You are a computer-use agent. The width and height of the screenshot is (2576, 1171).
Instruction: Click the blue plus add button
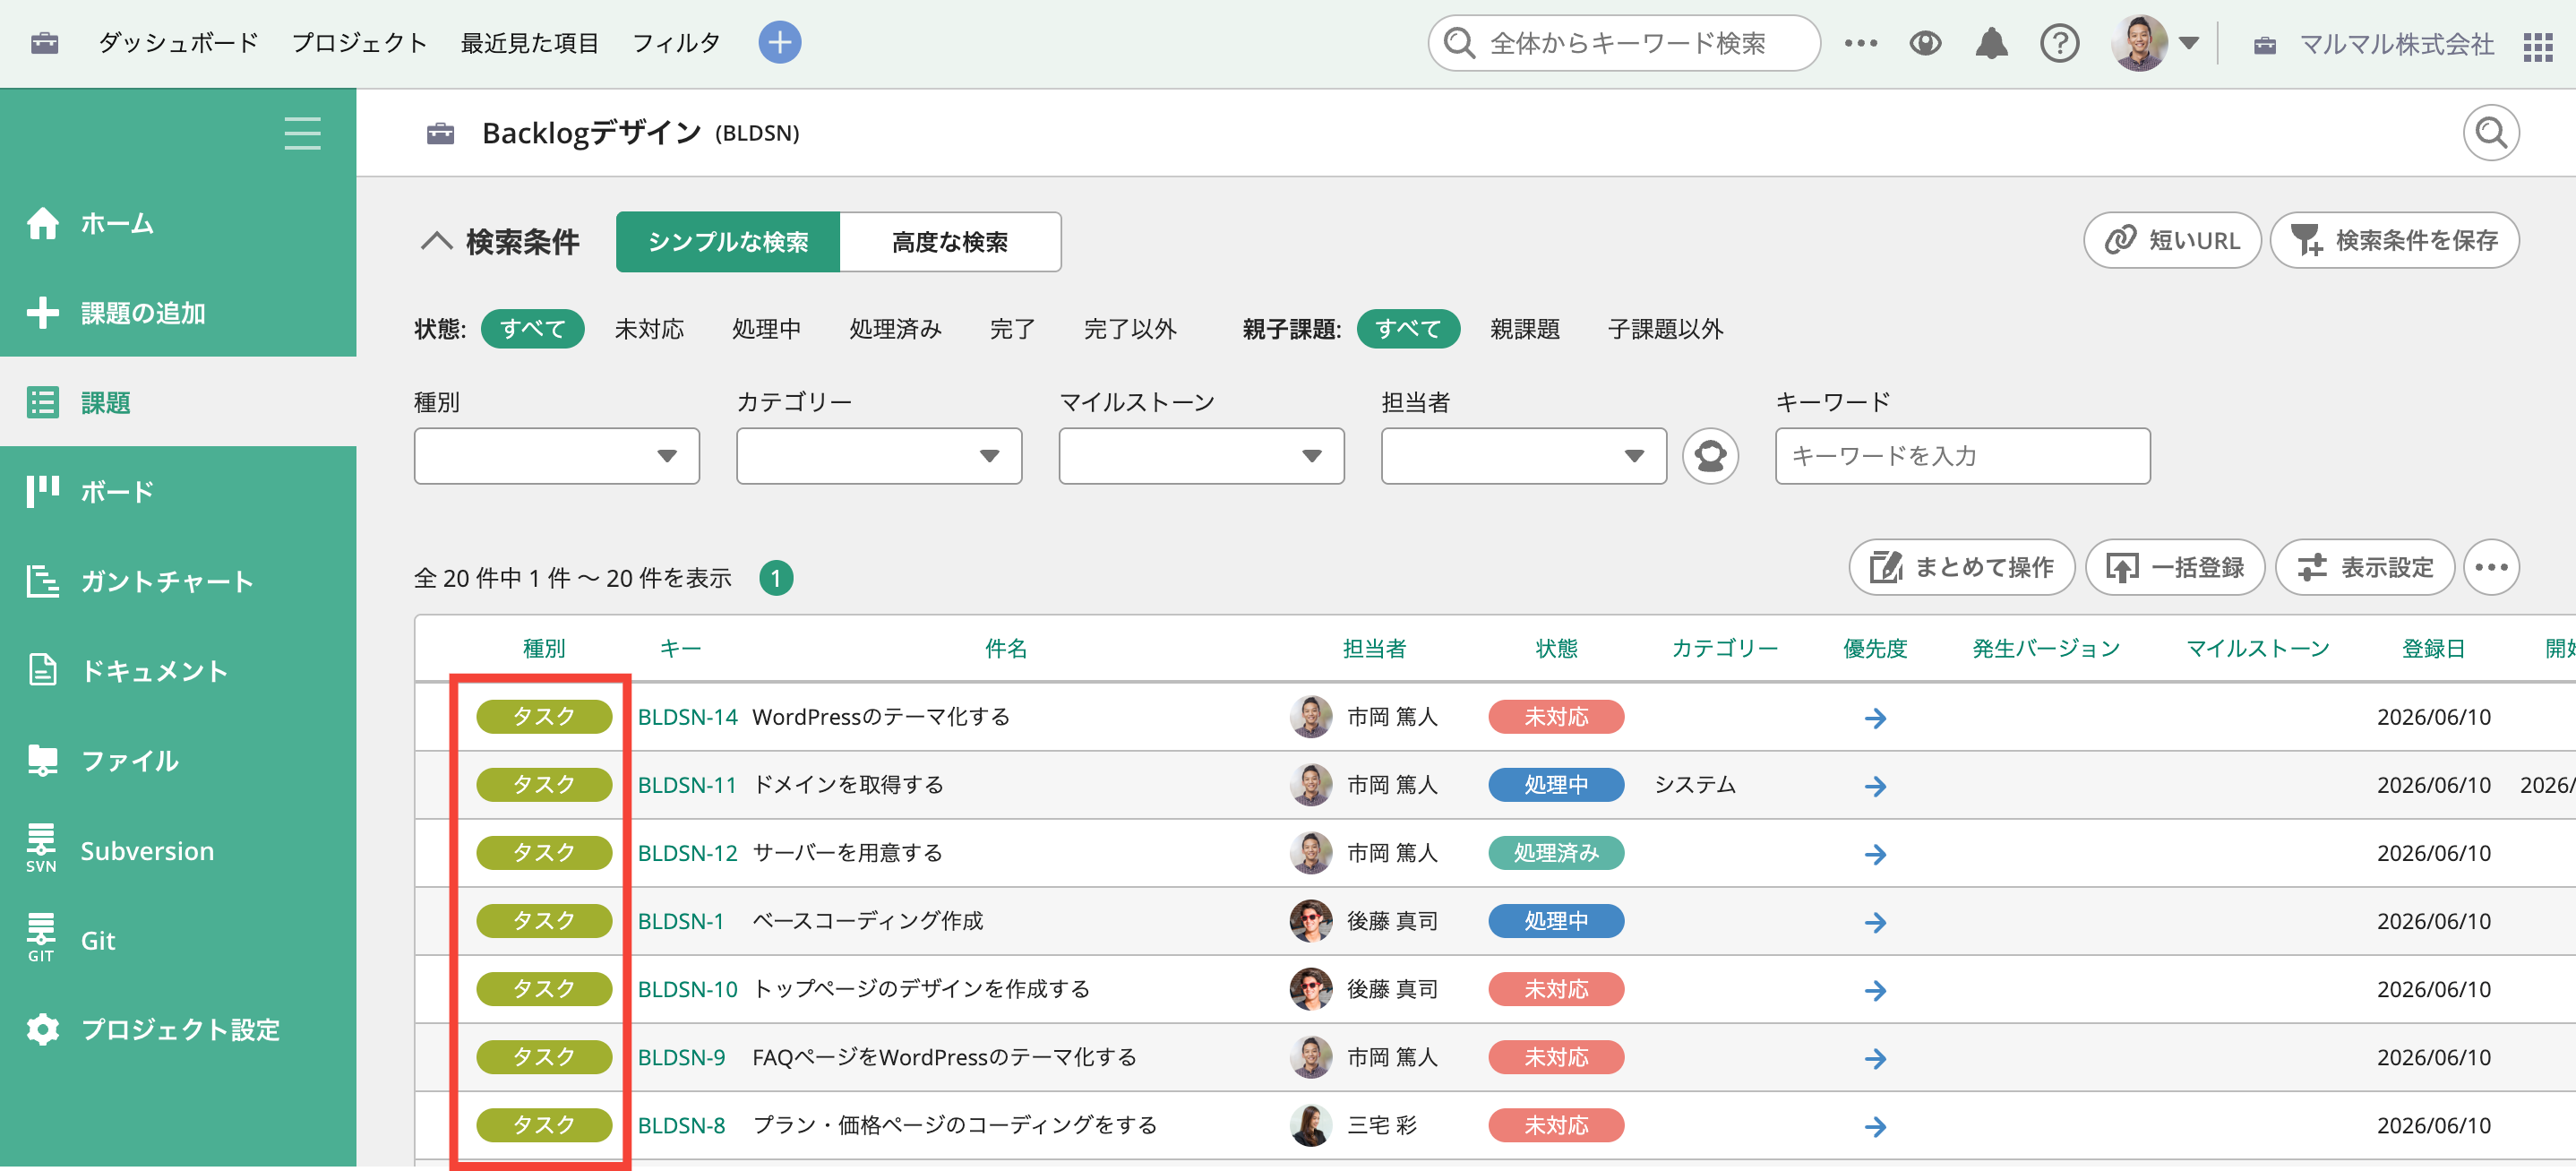779,42
